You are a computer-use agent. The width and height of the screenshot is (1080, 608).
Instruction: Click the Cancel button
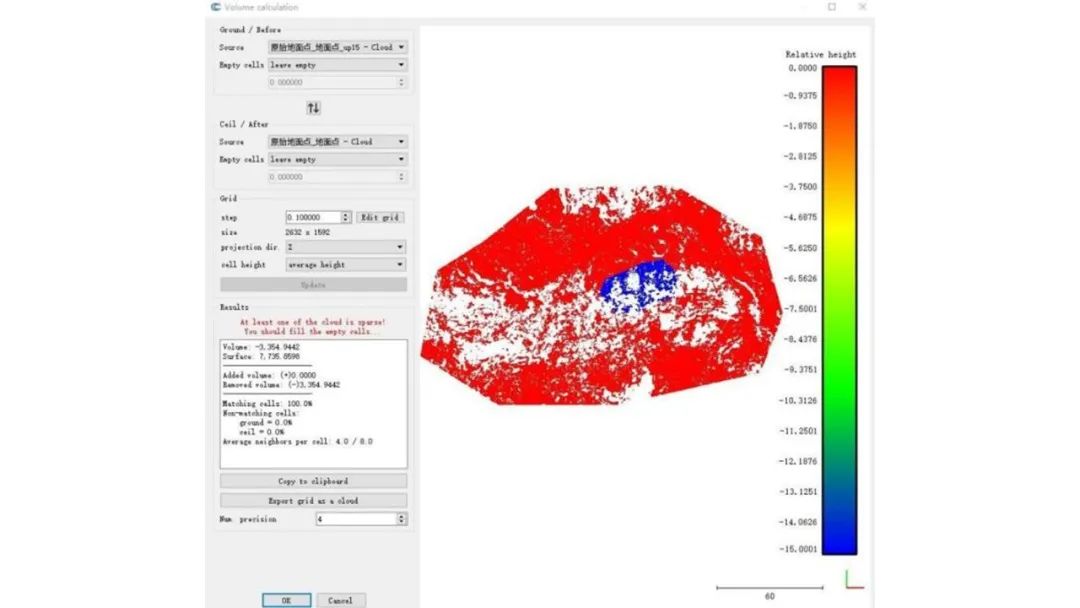pyautogui.click(x=340, y=600)
